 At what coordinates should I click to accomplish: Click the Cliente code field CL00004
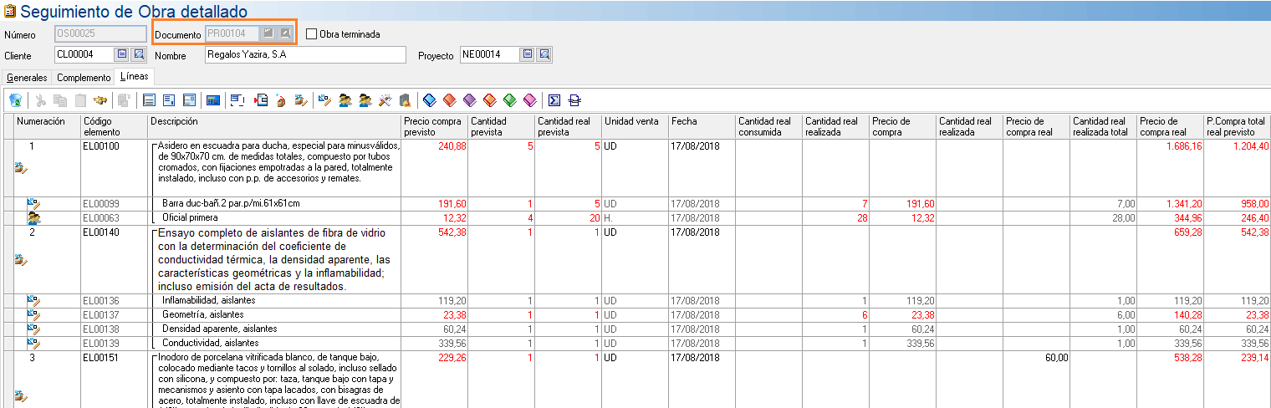click(84, 54)
